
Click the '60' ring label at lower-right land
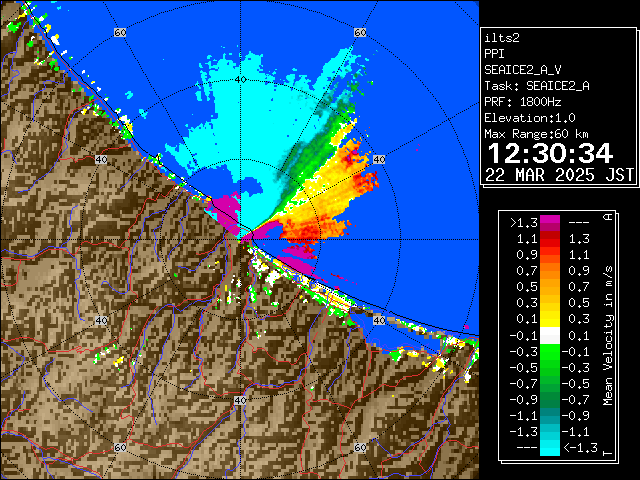[x=360, y=447]
